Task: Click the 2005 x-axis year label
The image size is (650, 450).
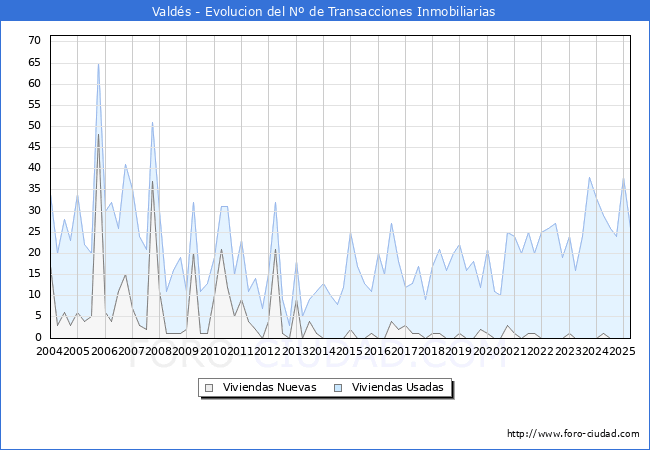Action: click(77, 351)
